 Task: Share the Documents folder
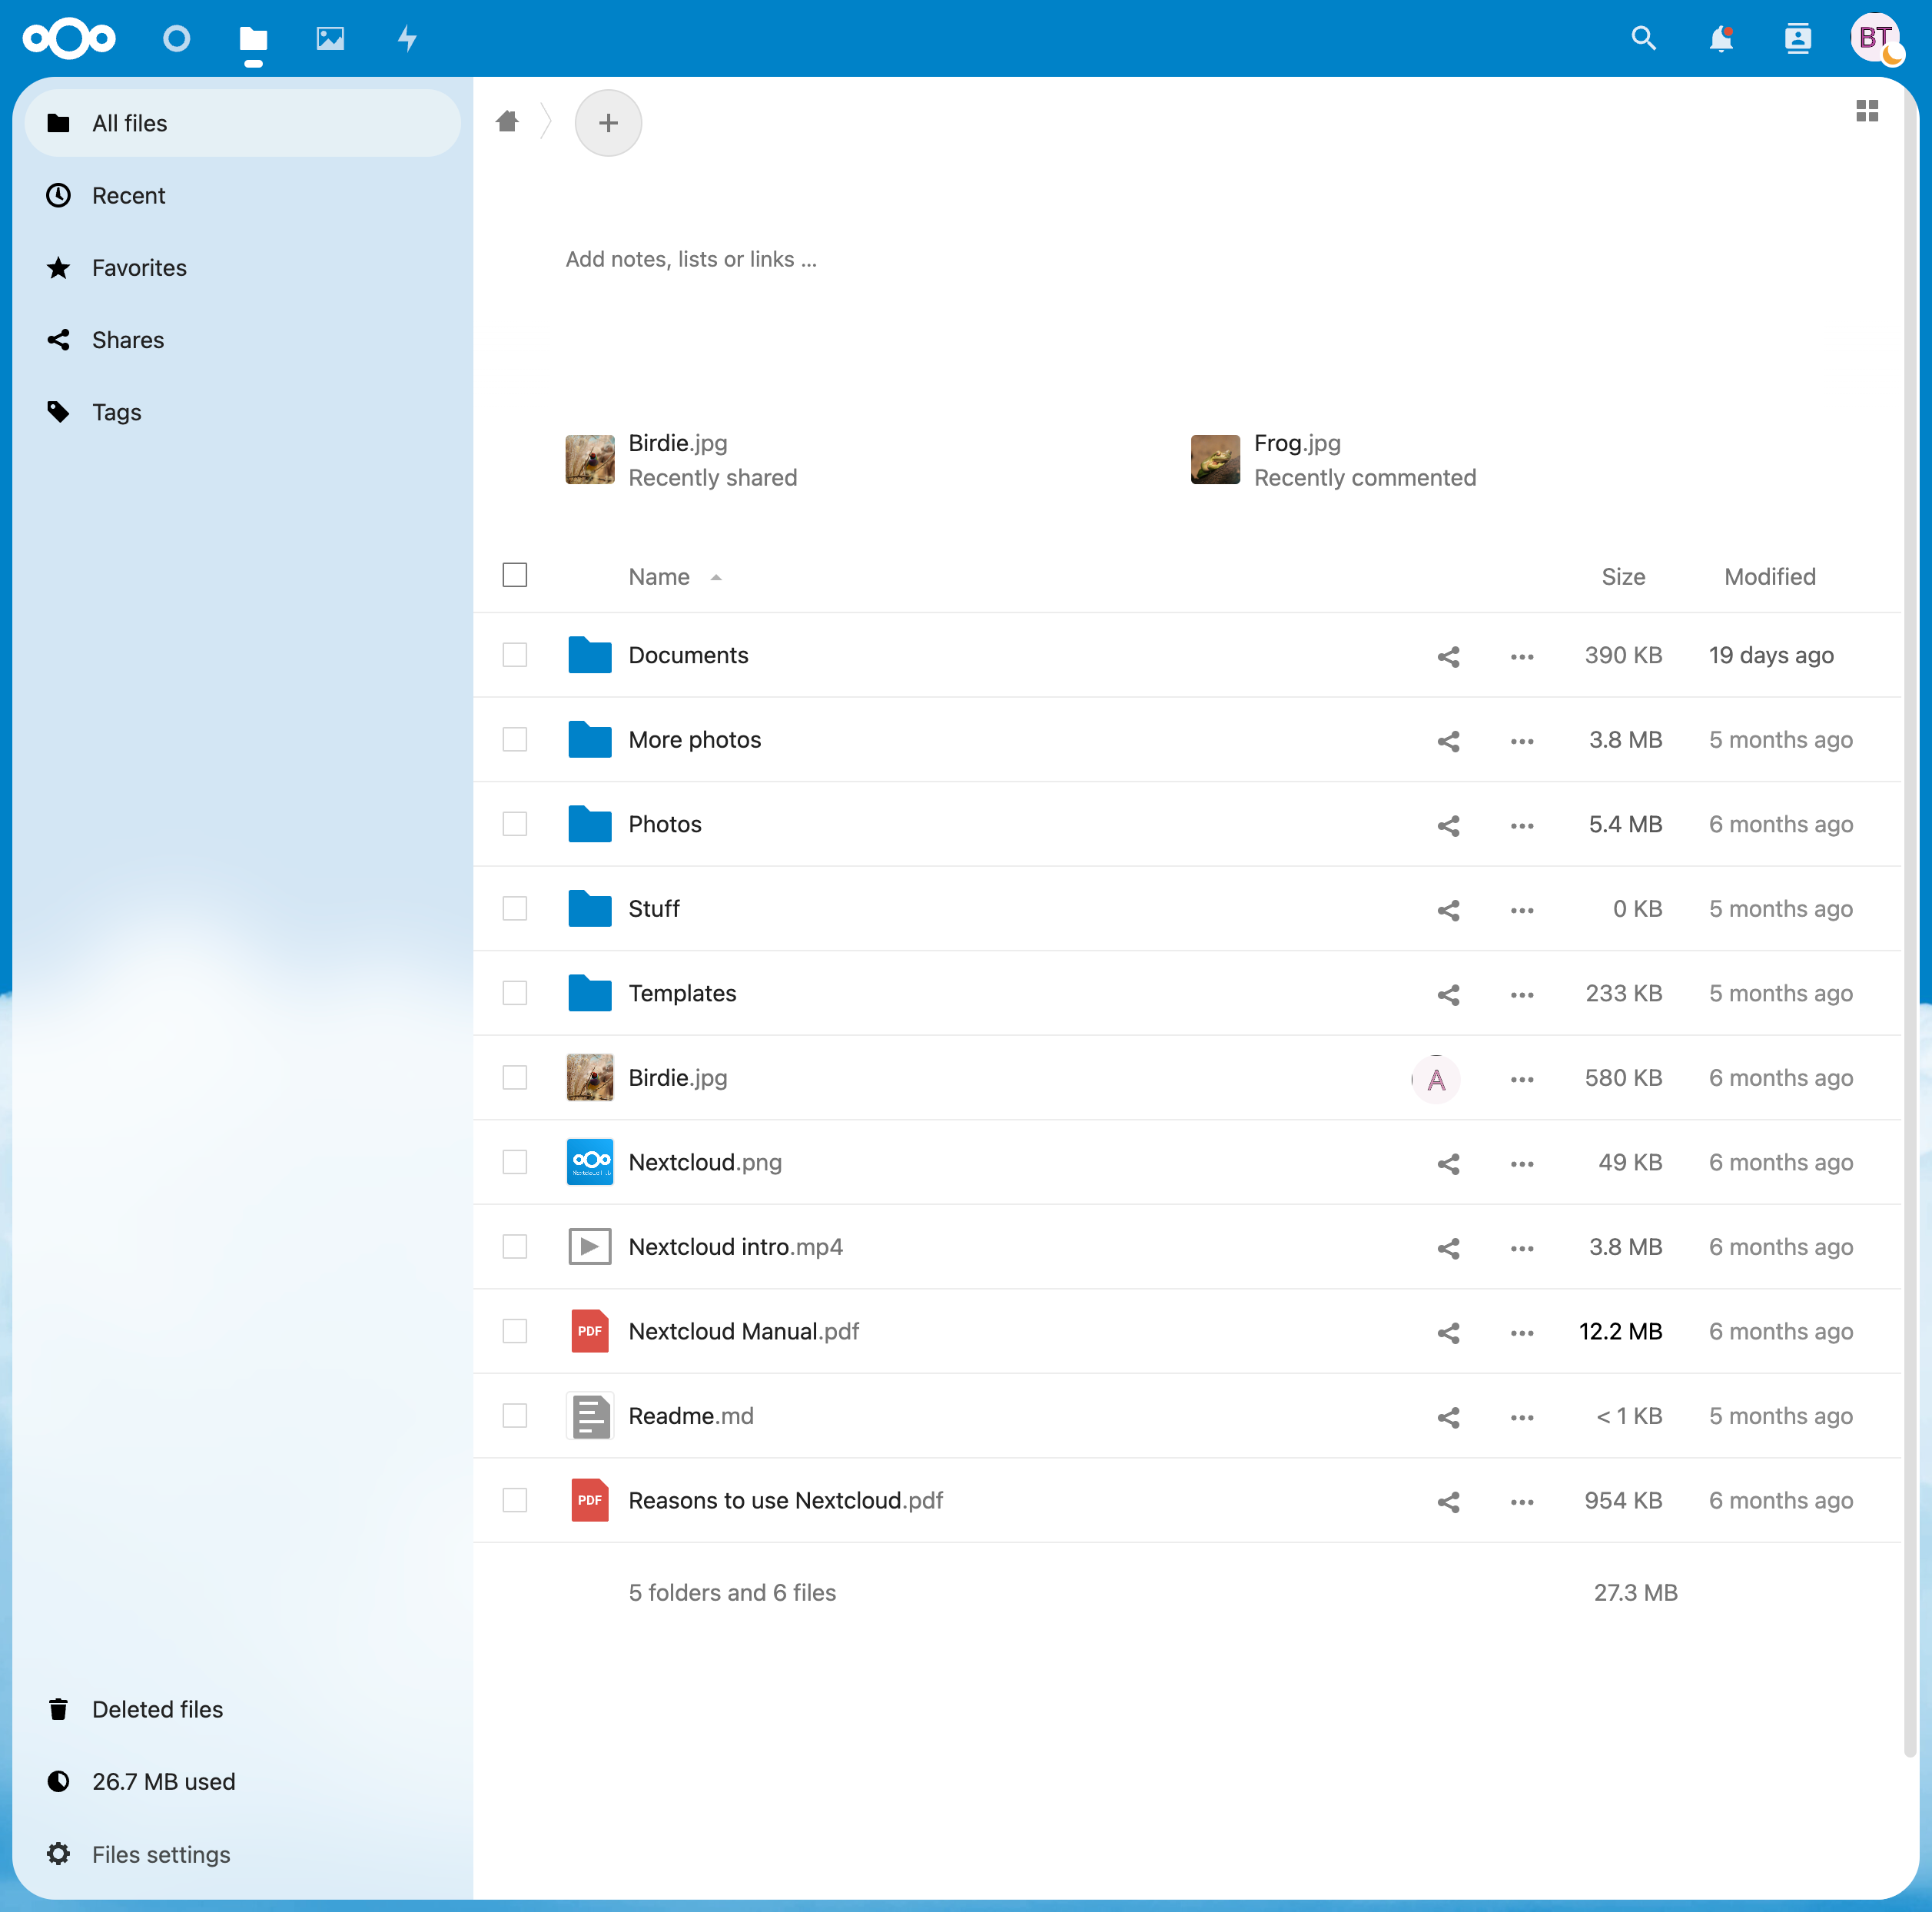pyautogui.click(x=1449, y=656)
